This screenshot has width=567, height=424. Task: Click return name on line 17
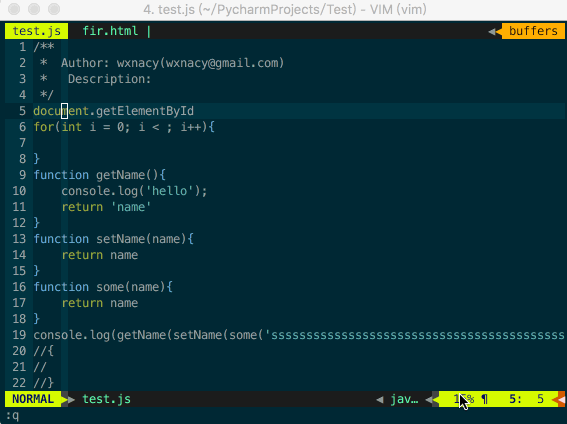click(x=99, y=303)
